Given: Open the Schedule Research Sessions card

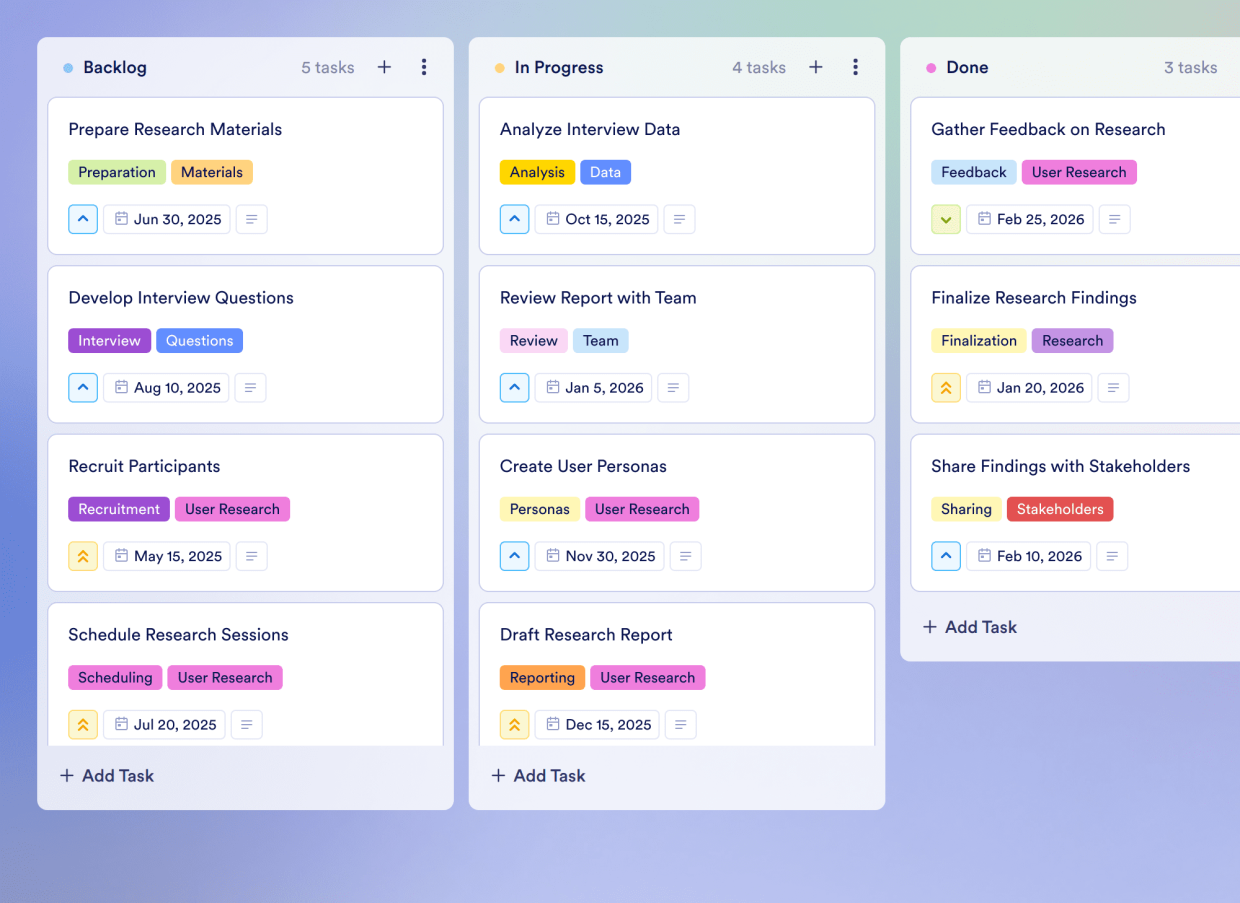Looking at the screenshot, I should point(178,634).
